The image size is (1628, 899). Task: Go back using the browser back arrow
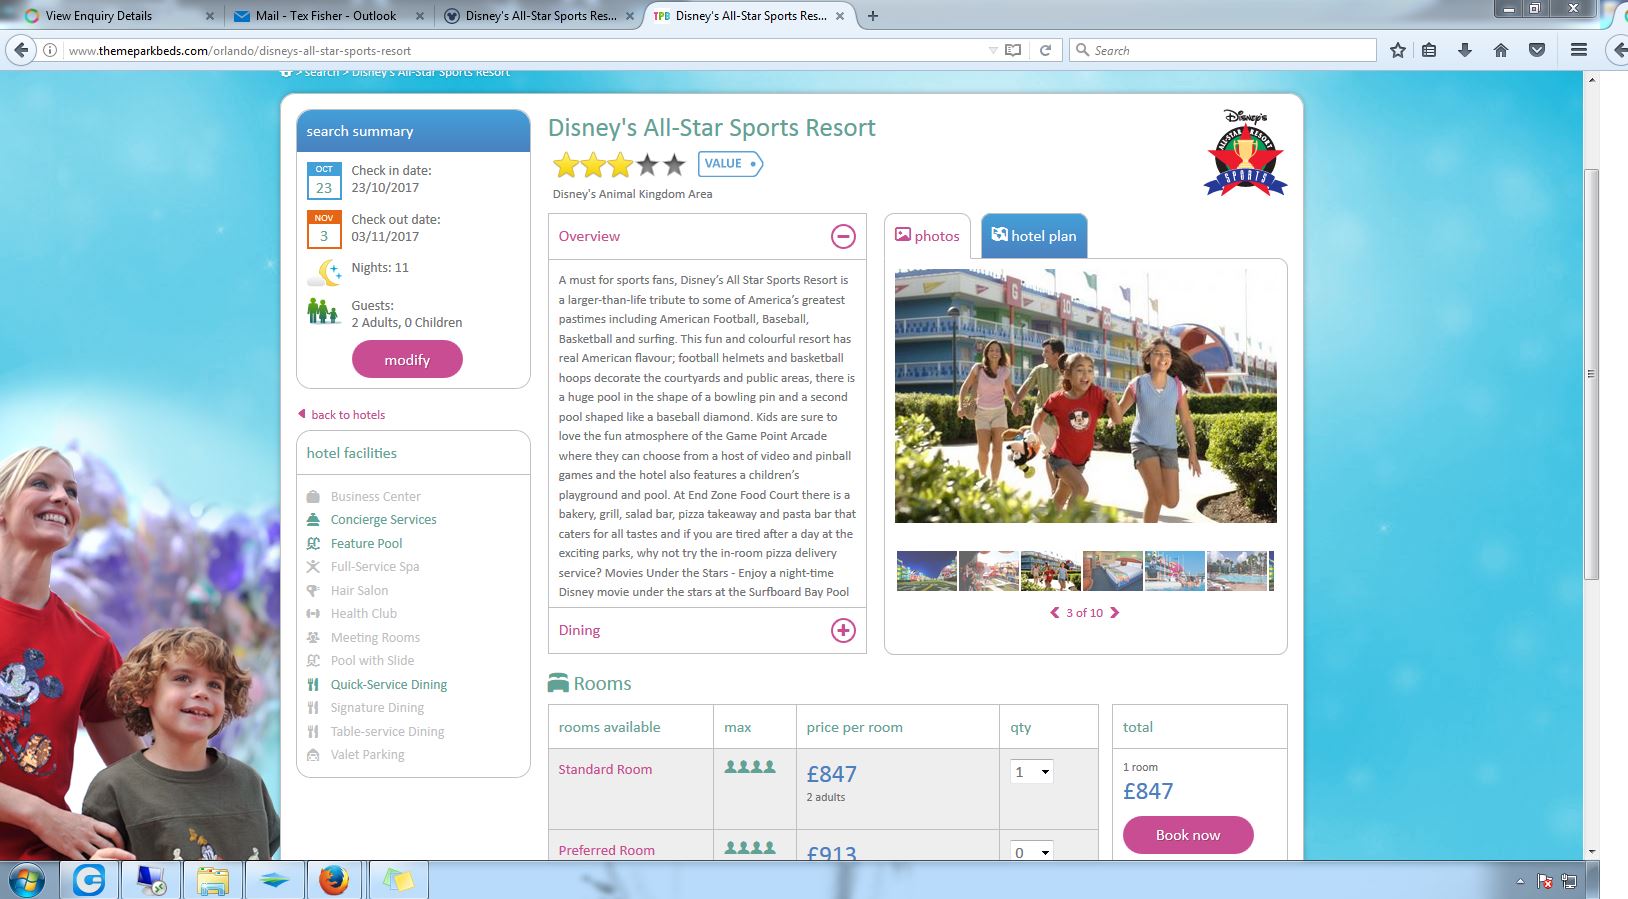[22, 50]
